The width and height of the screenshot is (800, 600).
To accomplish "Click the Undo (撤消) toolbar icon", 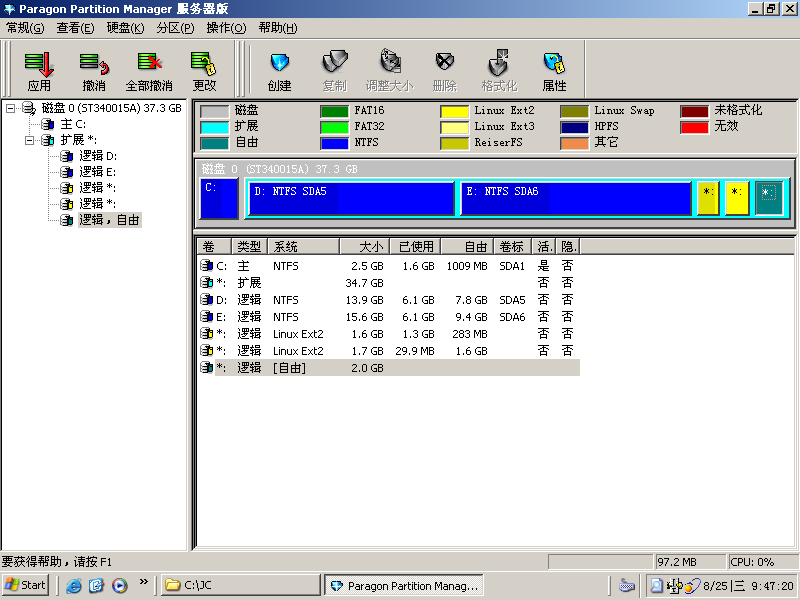I will [94, 64].
